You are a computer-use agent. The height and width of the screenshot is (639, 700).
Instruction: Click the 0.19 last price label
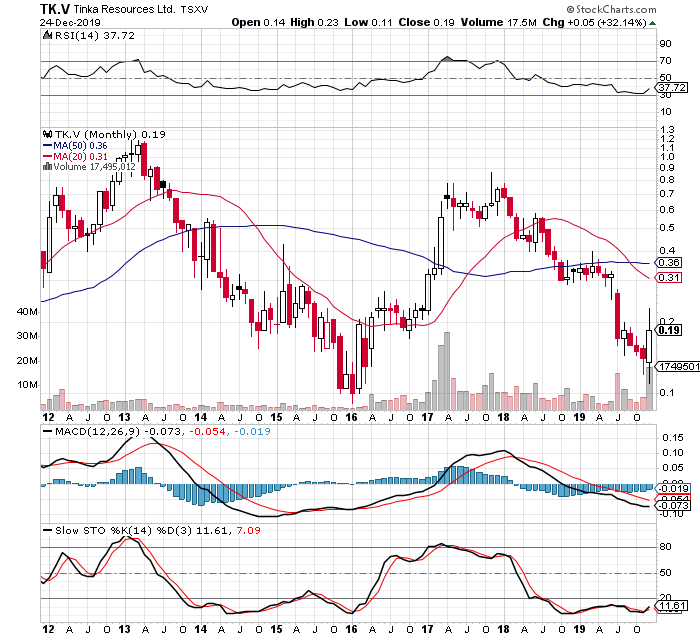[669, 331]
